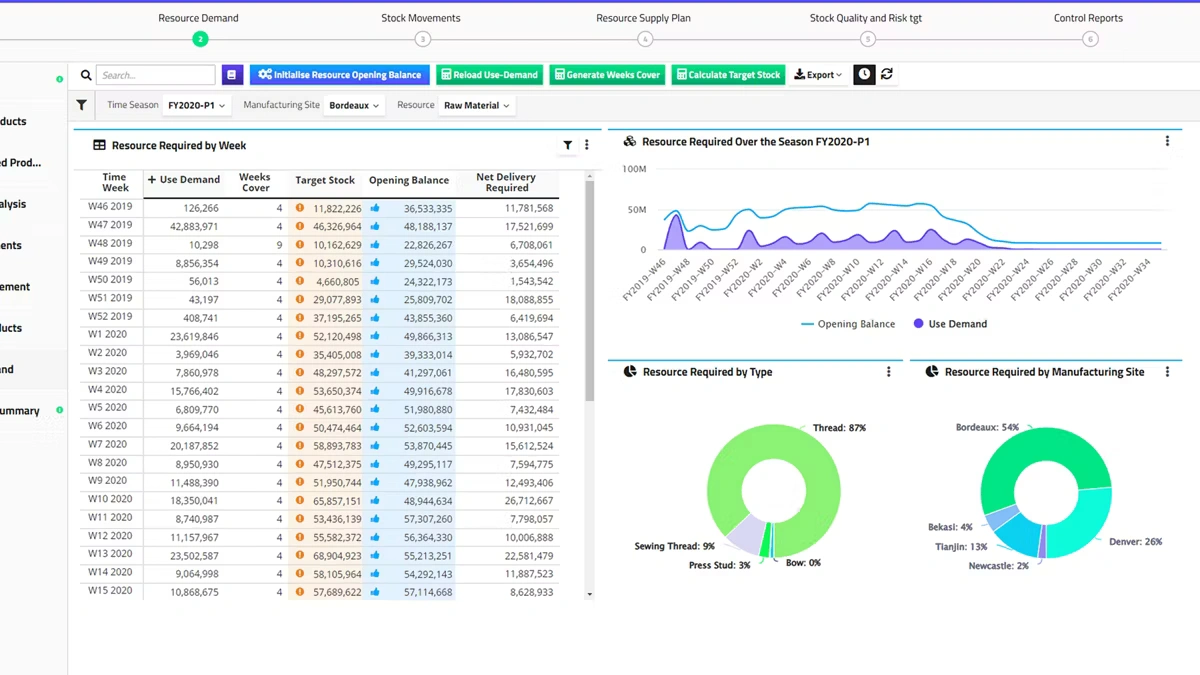Viewport: 1200px width, 675px height.
Task: Expand the Use Demand column plus sign
Action: point(152,180)
